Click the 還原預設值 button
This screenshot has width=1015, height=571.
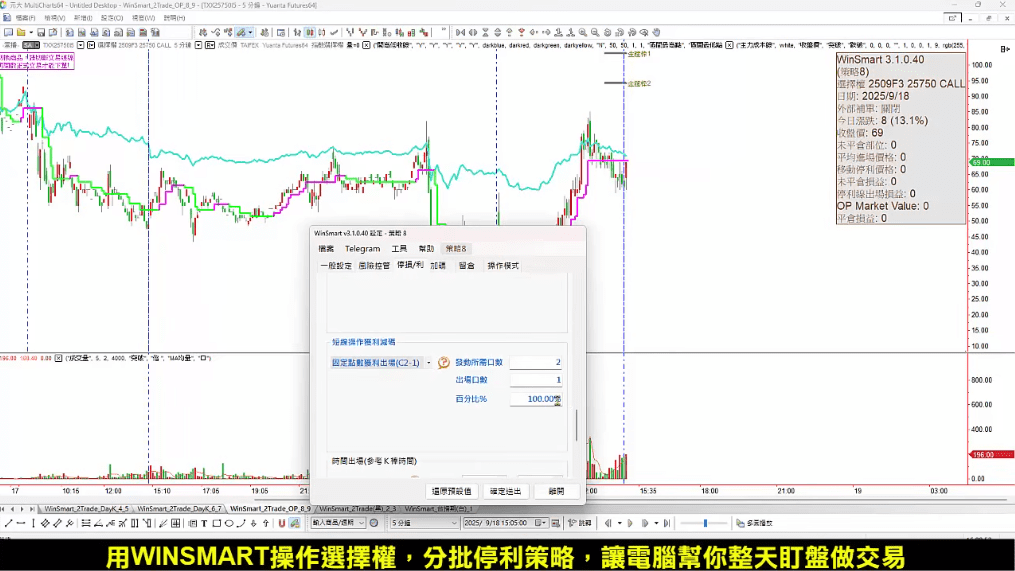(451, 491)
